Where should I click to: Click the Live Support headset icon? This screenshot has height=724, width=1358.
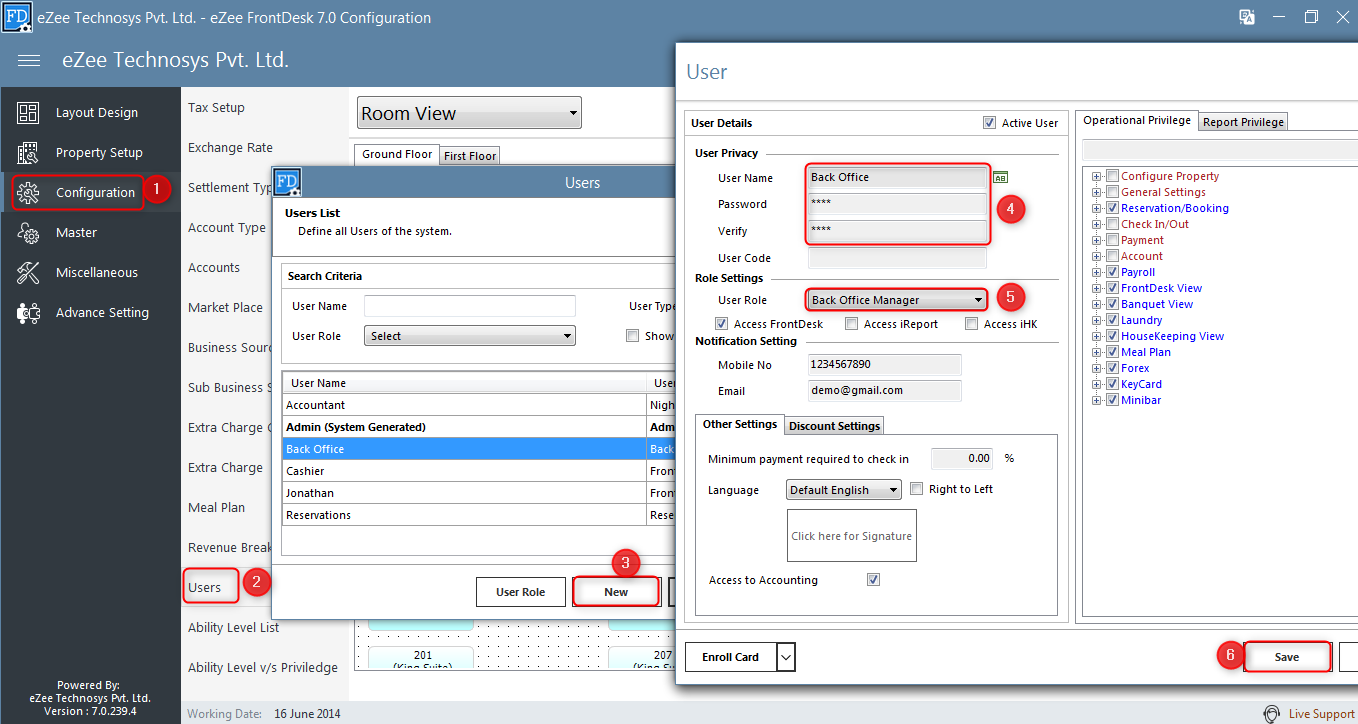[x=1272, y=714]
